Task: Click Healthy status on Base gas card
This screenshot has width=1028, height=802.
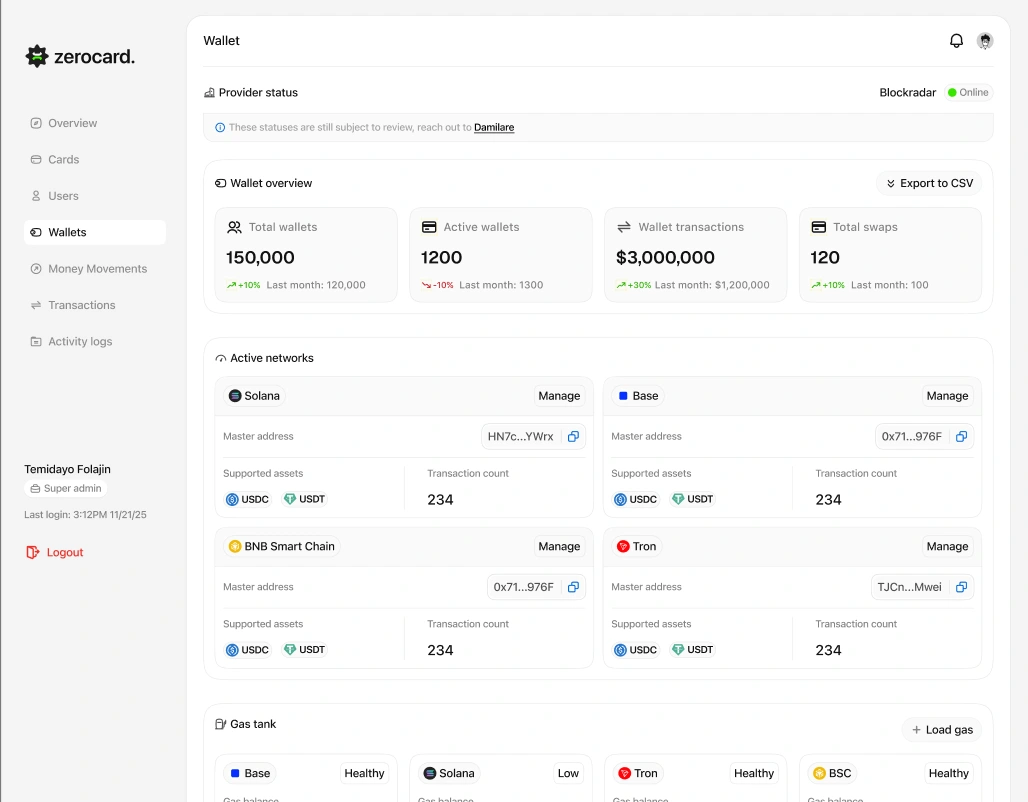Action: pyautogui.click(x=364, y=774)
